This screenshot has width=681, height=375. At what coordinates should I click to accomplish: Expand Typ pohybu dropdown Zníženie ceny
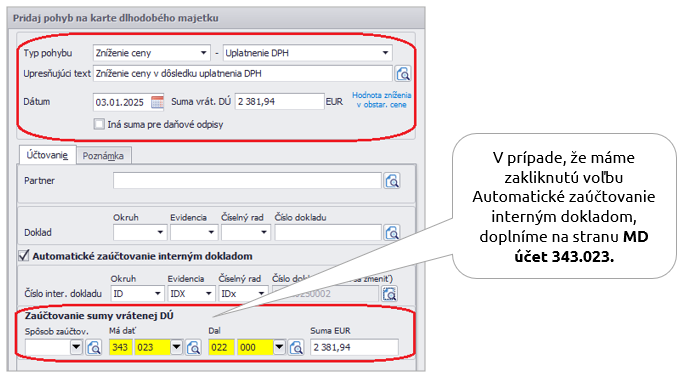[203, 53]
